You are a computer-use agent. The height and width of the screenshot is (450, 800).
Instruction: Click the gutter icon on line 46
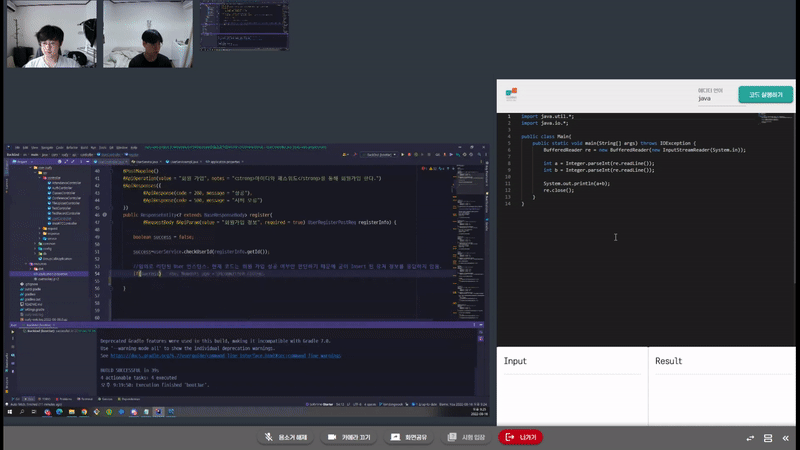click(105, 215)
